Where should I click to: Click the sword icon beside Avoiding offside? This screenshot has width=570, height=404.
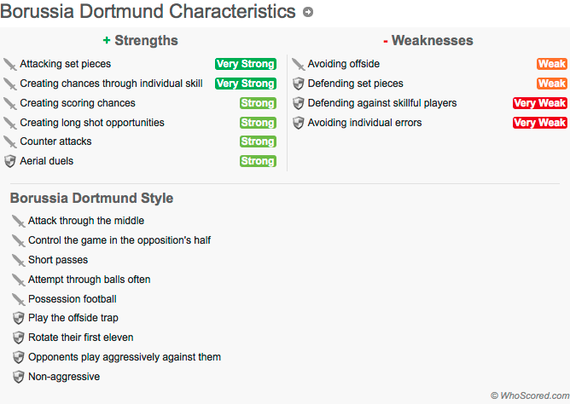point(298,64)
